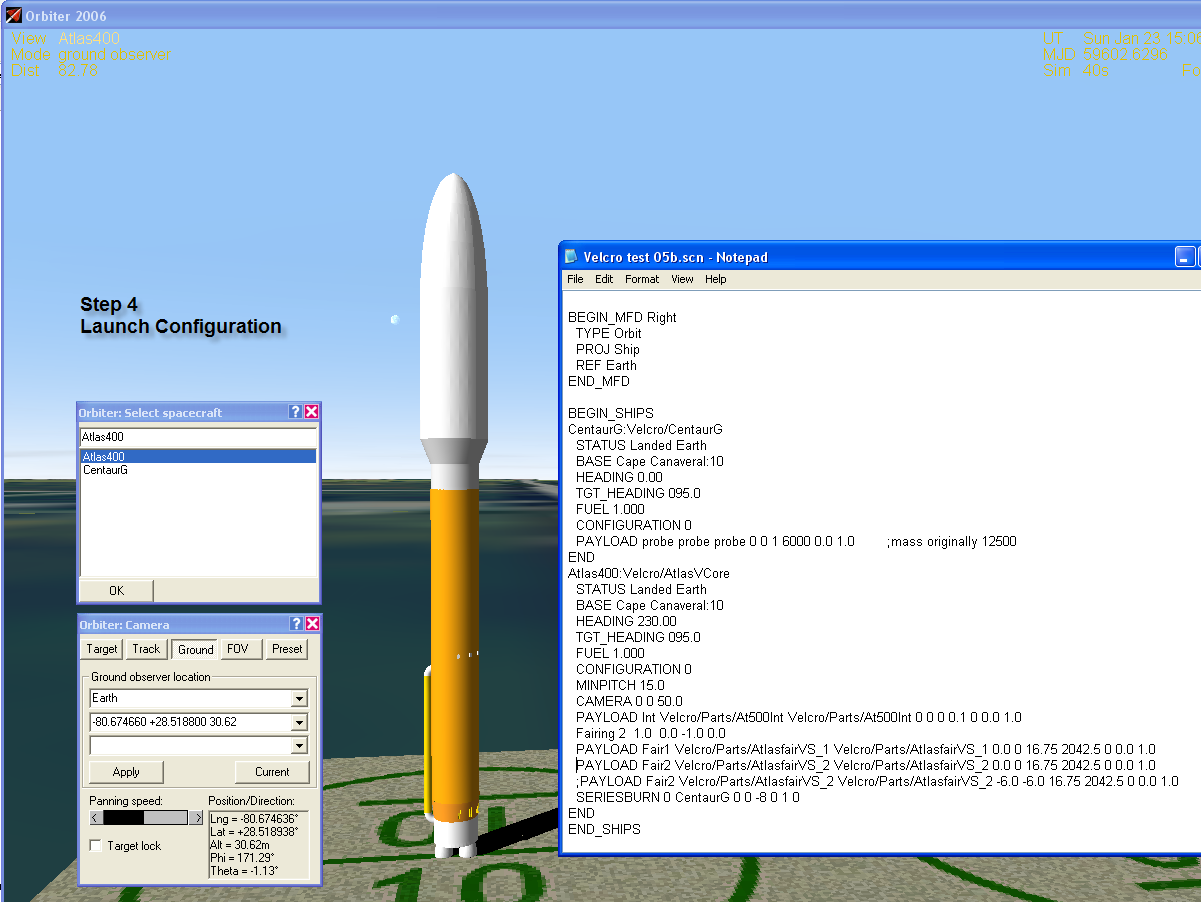Close the Orbiter Camera dialog
1201x902 pixels.
pos(312,624)
